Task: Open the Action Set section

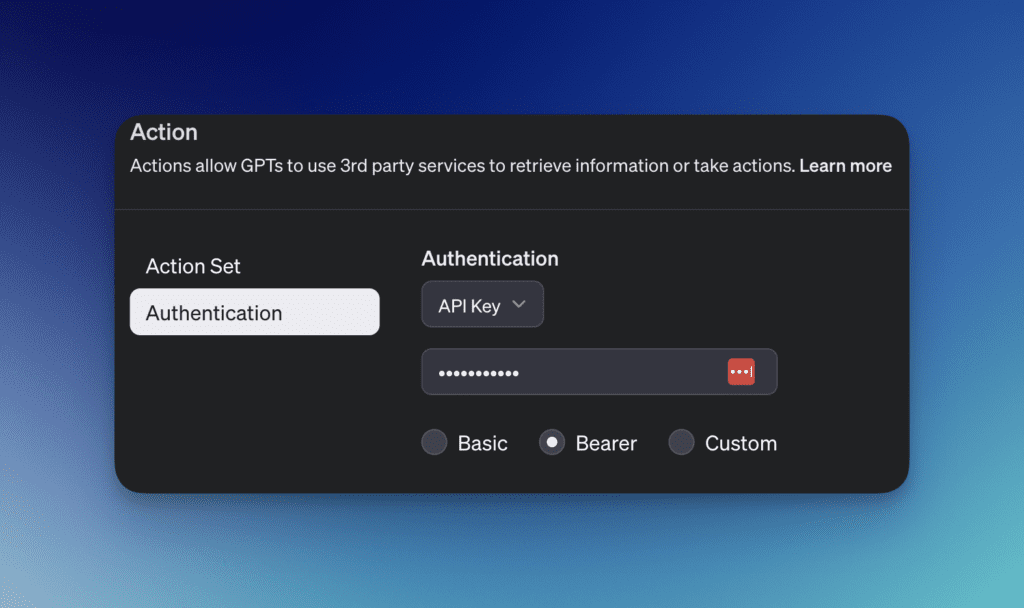Action: [x=193, y=266]
